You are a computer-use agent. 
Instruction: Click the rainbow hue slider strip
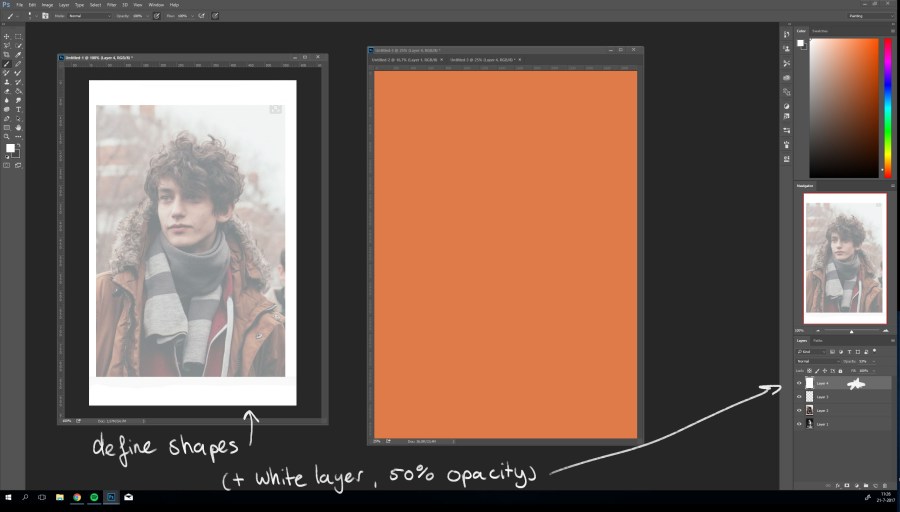[x=886, y=108]
